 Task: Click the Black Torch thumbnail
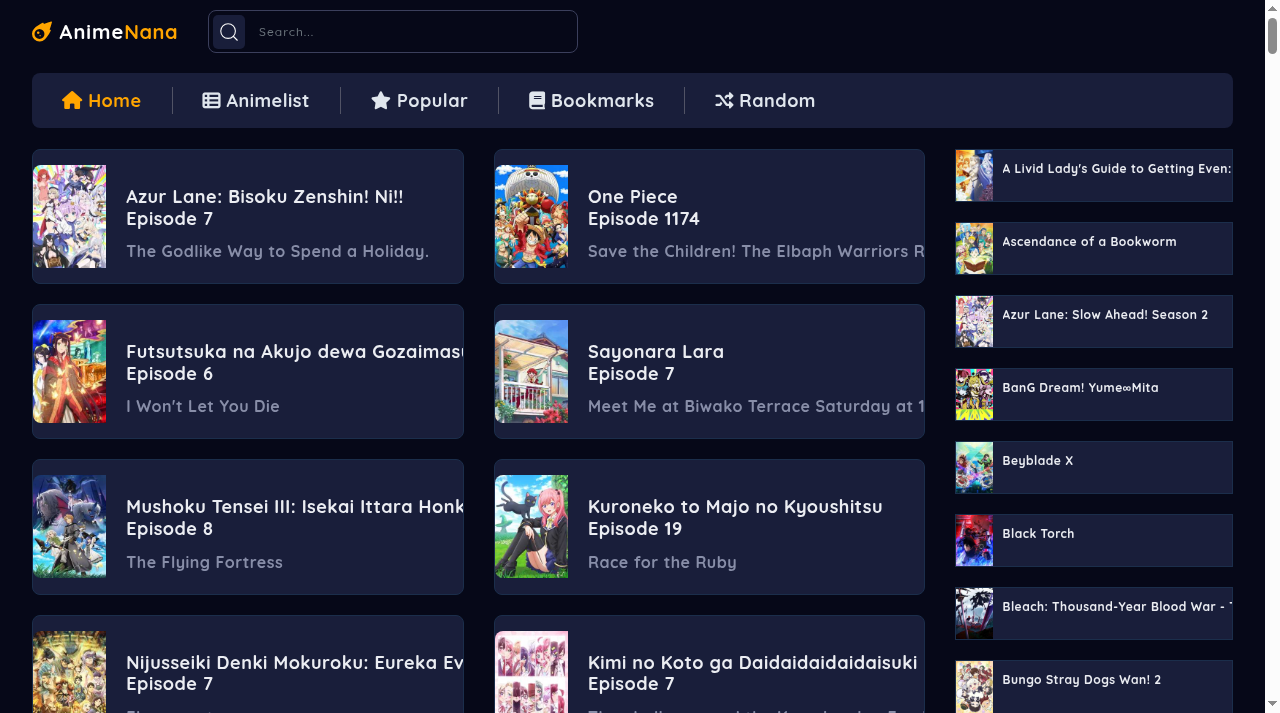974,540
